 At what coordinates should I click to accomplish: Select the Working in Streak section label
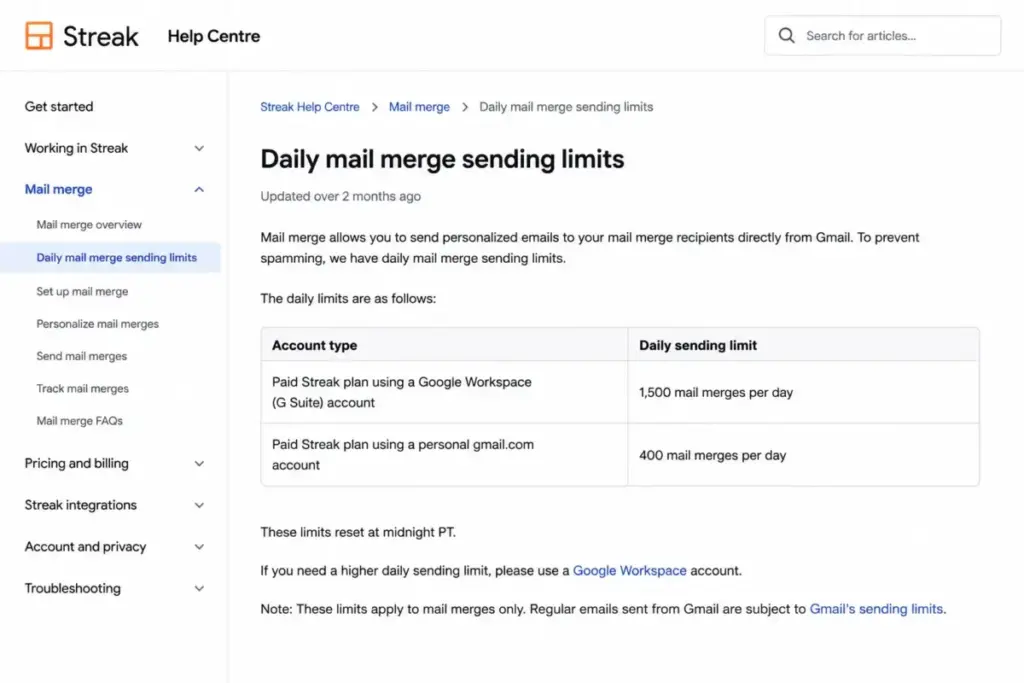tap(76, 148)
